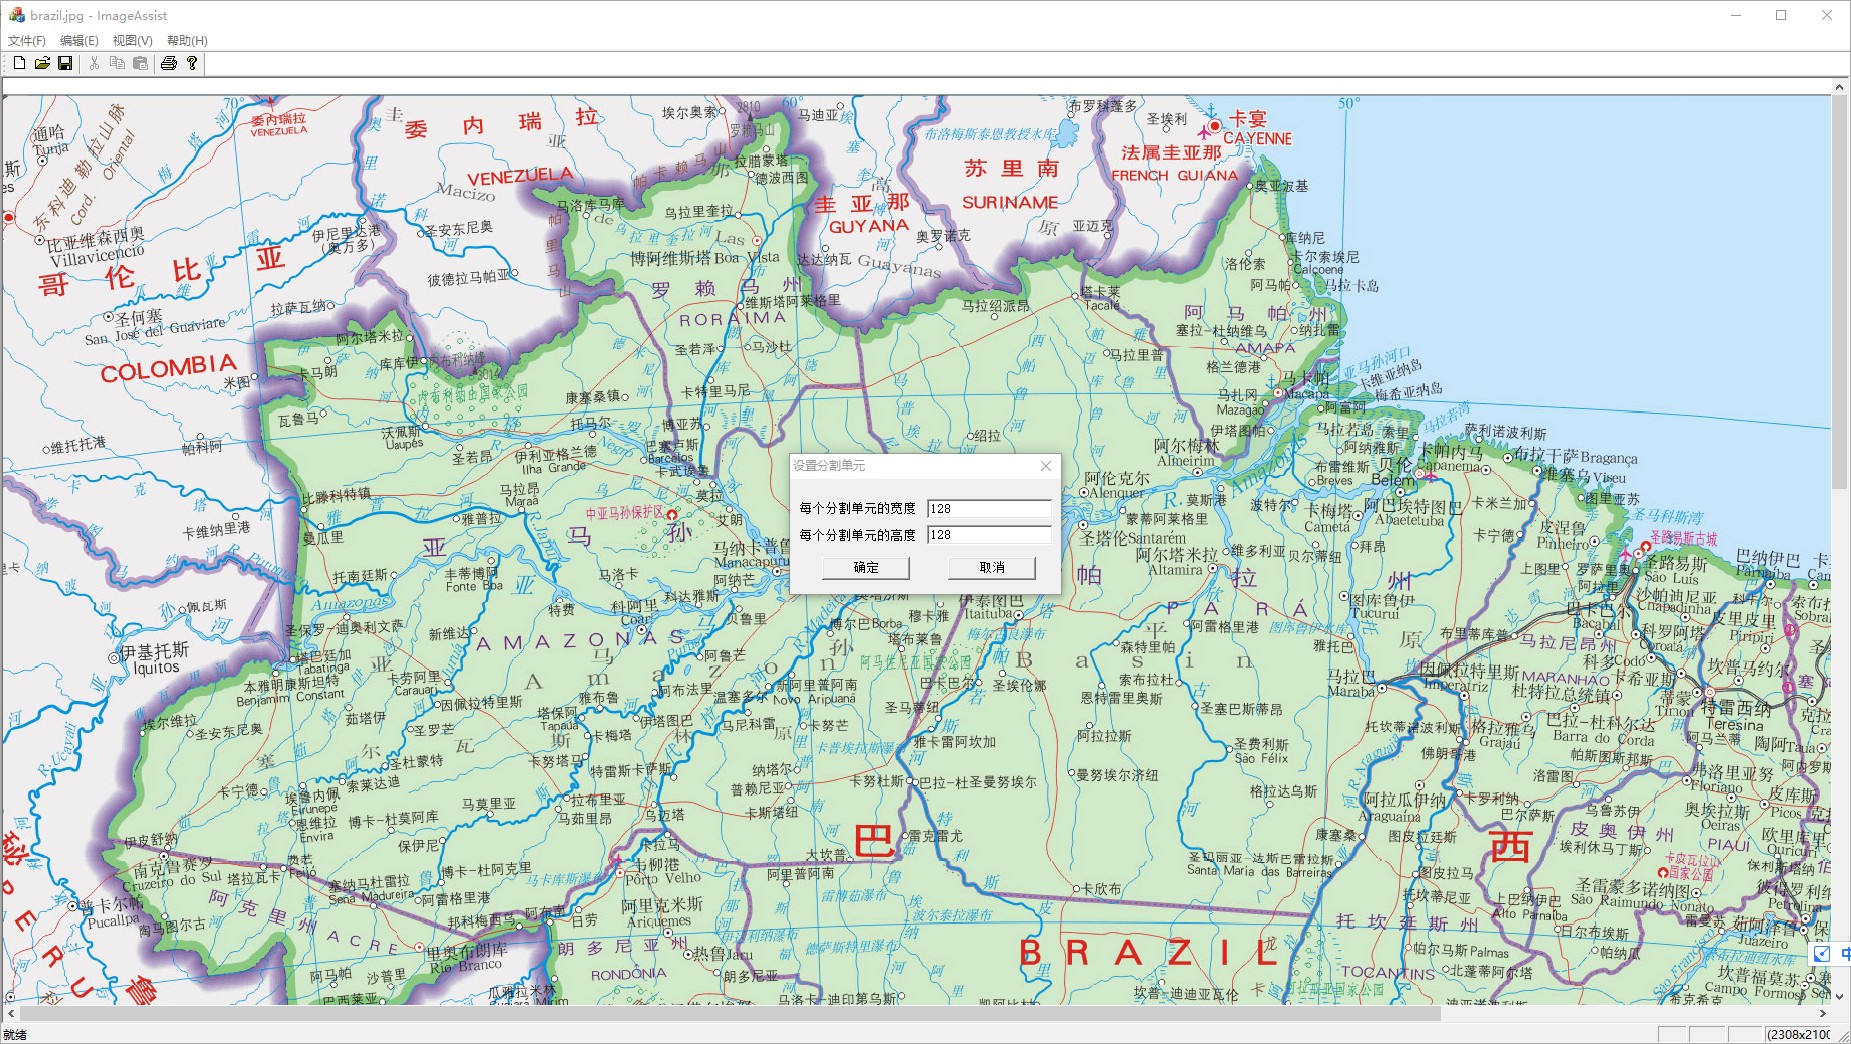
Task: Click the brazil.jpg - ImageAssist title text
Action: (x=99, y=15)
